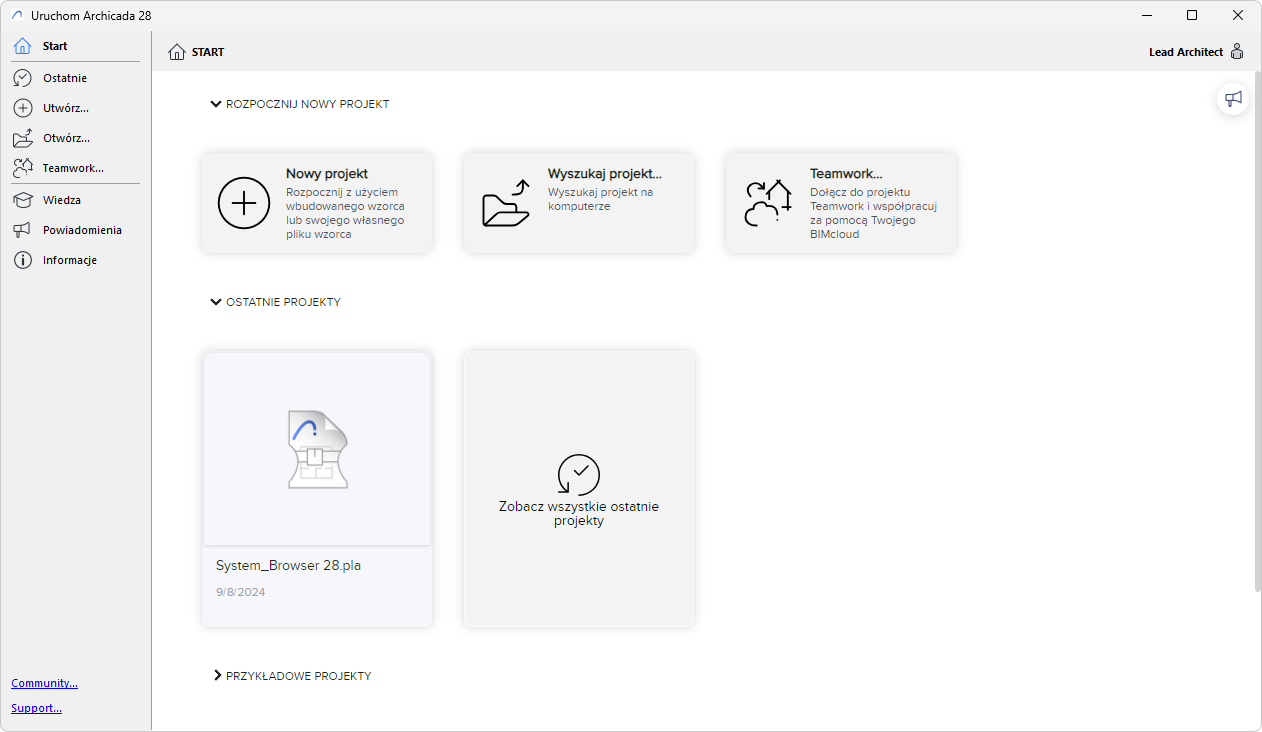Viewport: 1262px width, 732px height.
Task: Open Powiadomienia megaphone icon in sidebar
Action: coord(22,230)
